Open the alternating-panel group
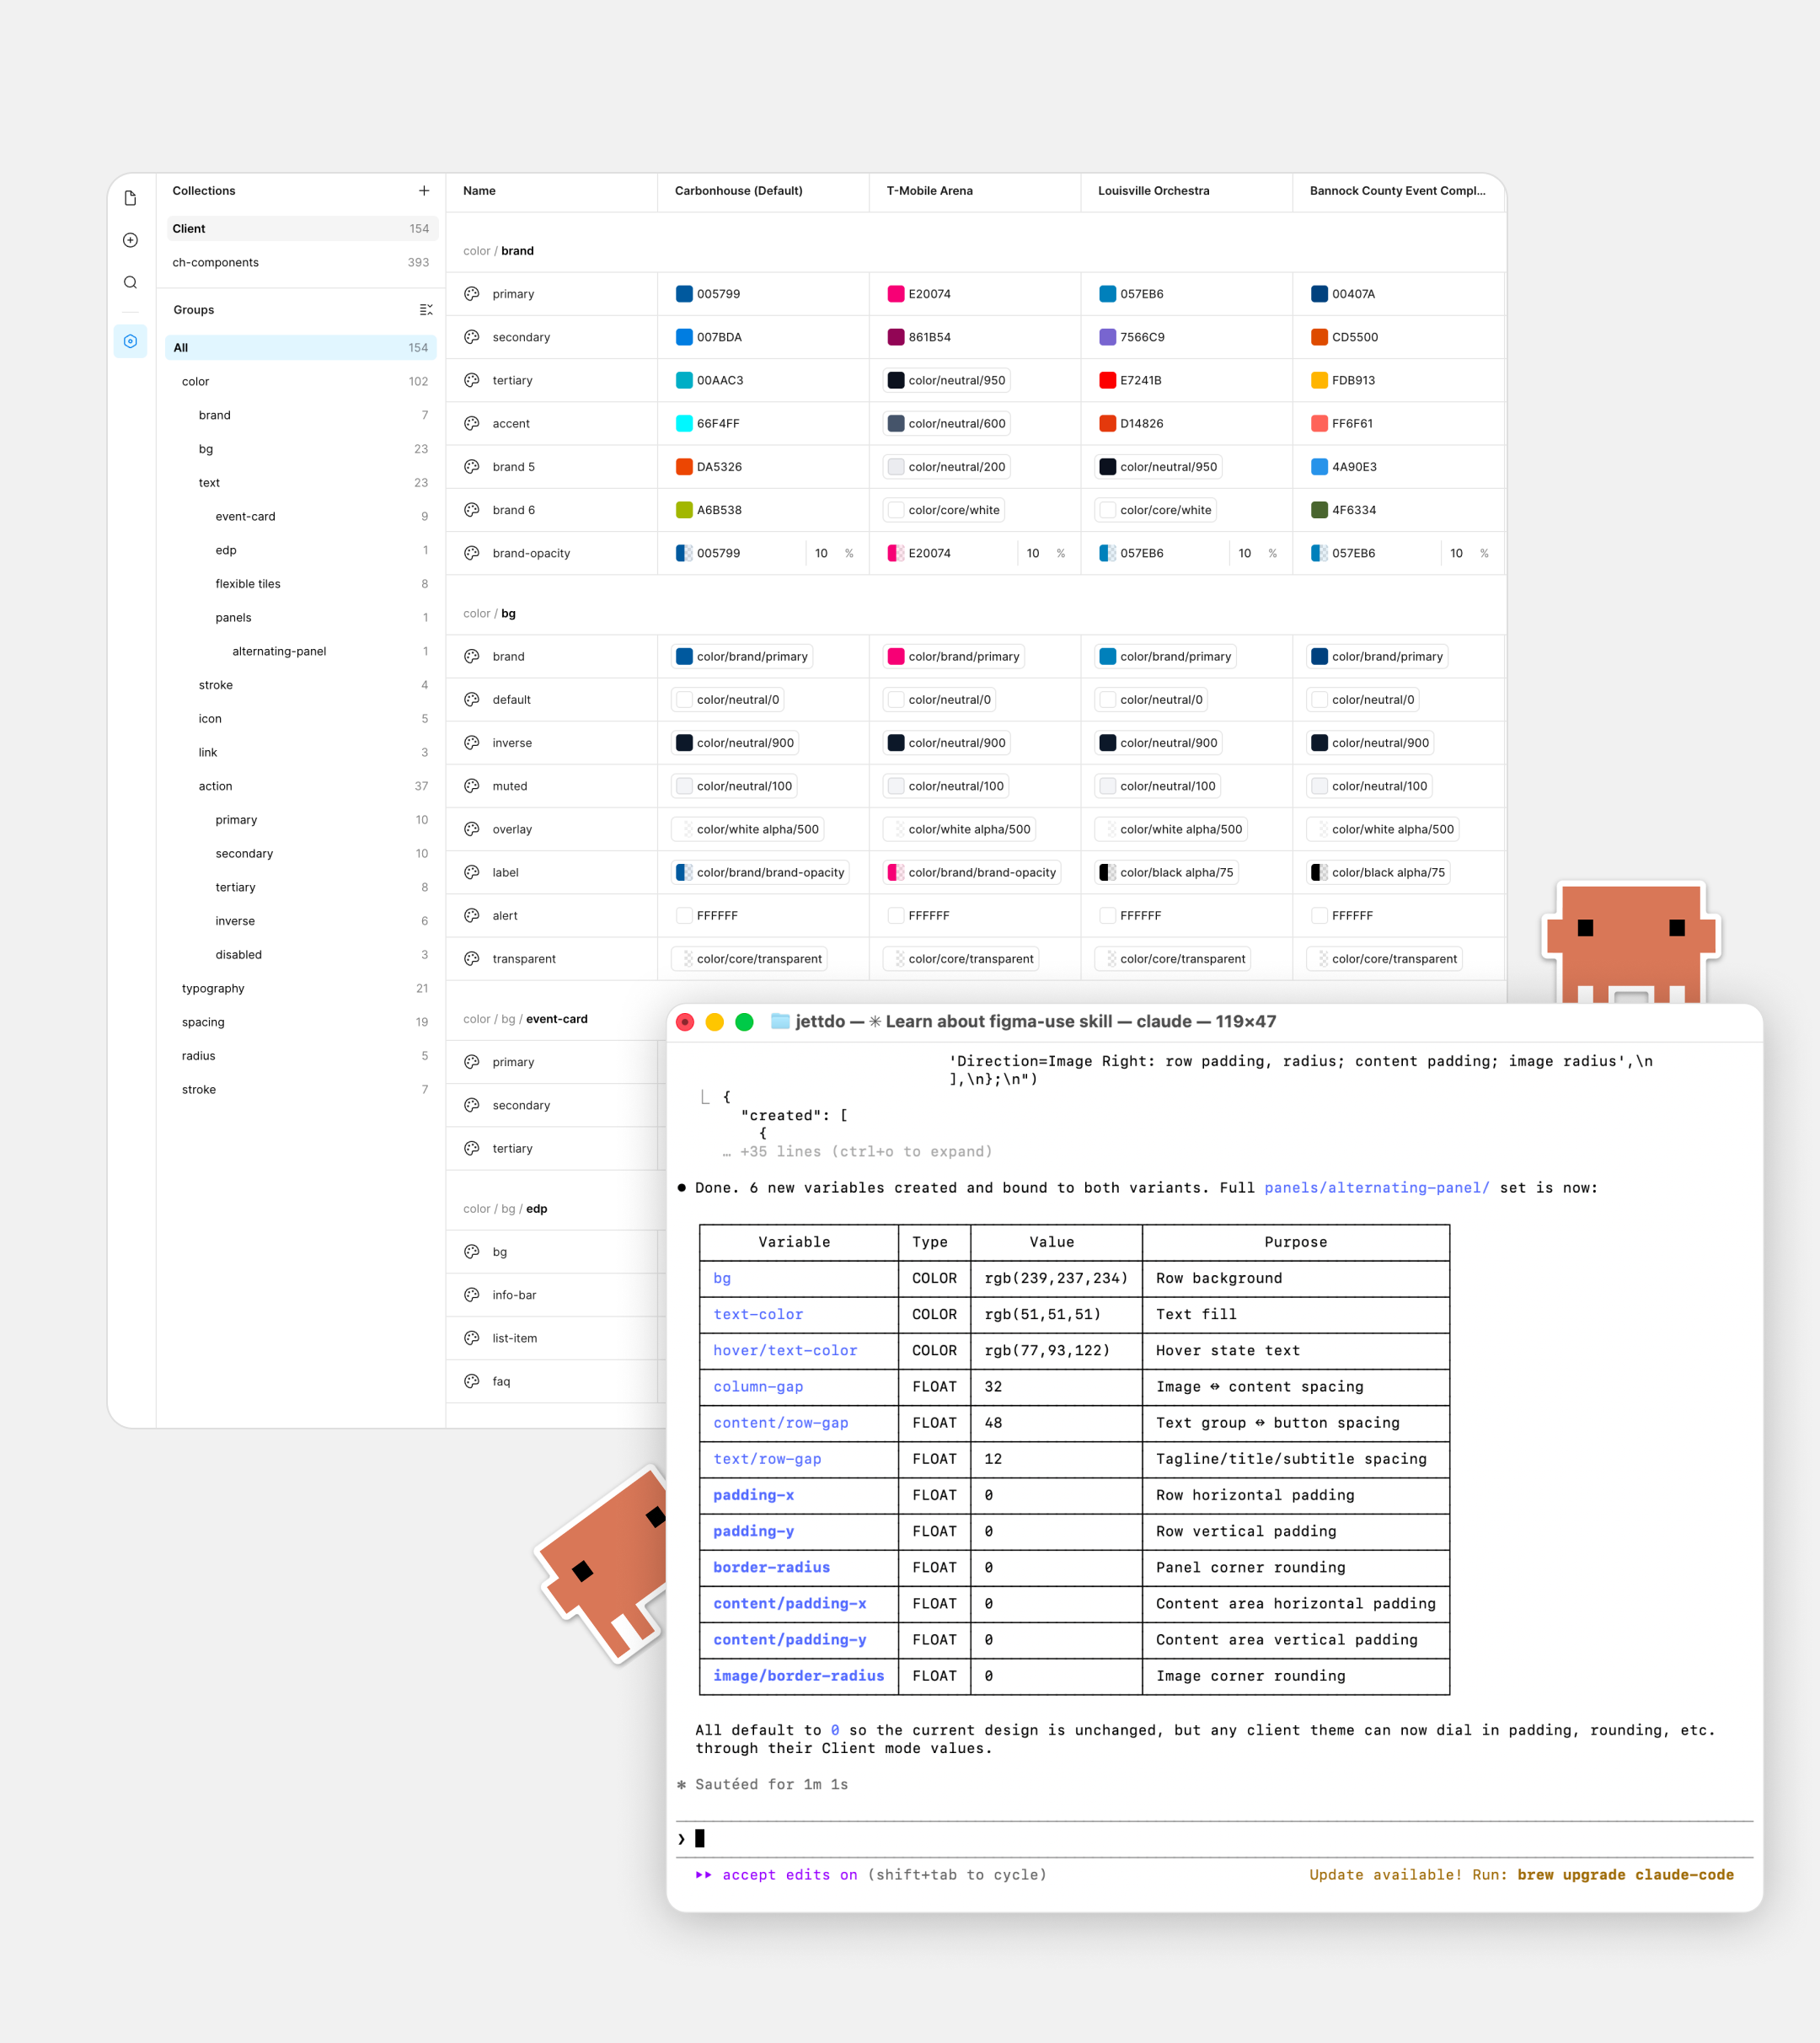 coord(279,651)
